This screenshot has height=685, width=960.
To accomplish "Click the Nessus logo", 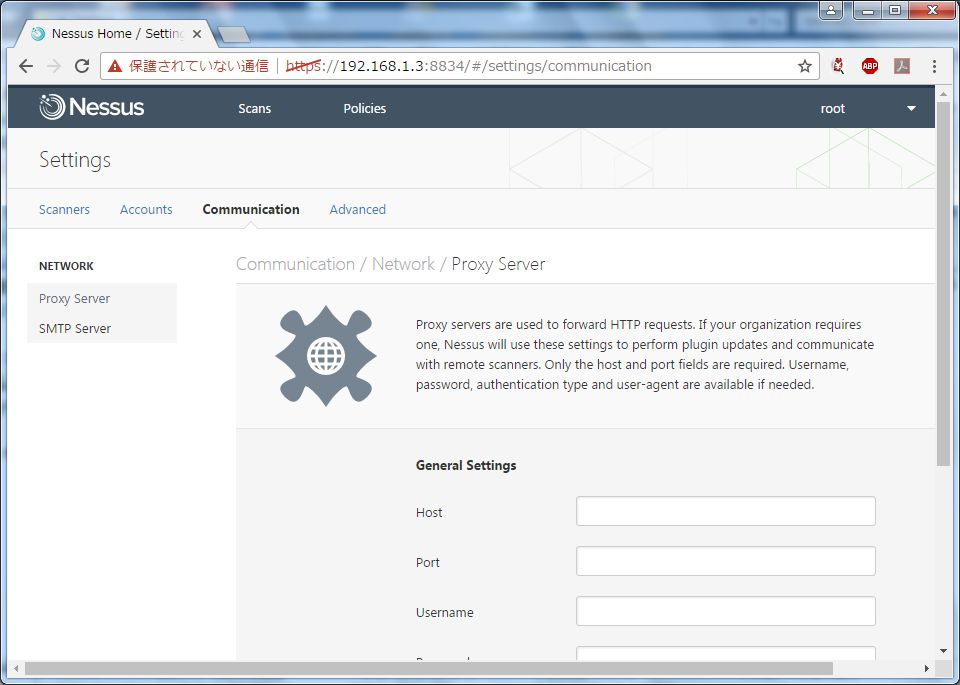I will tap(92, 107).
